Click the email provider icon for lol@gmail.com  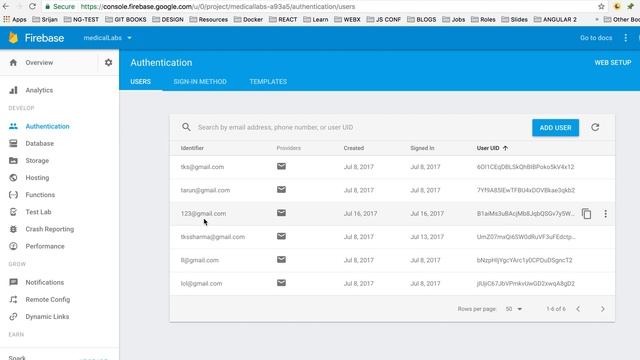281,283
